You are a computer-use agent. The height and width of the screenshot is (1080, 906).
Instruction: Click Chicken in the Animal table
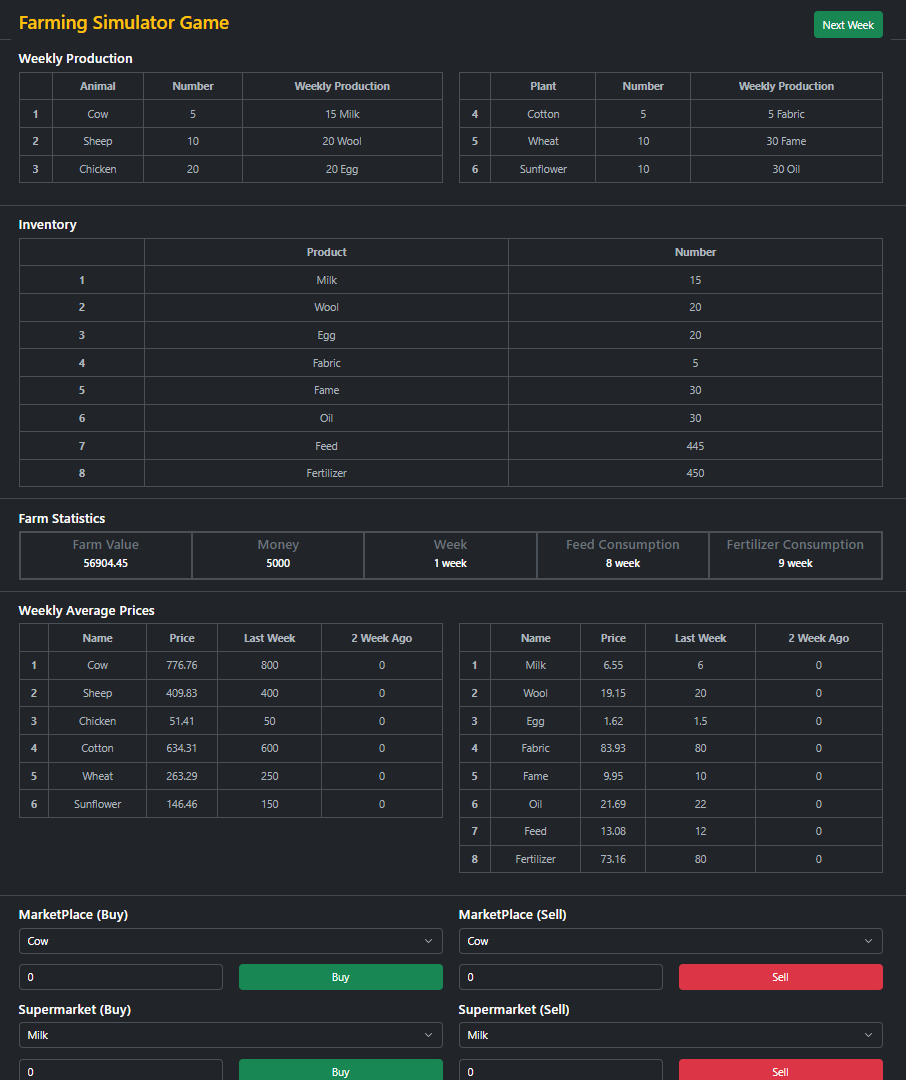[x=97, y=169]
